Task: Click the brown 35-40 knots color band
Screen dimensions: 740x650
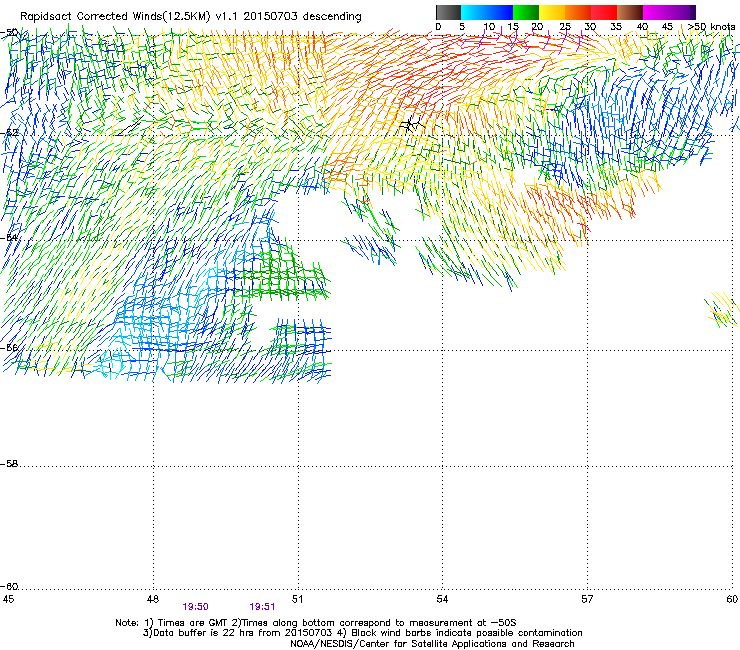Action: point(630,12)
